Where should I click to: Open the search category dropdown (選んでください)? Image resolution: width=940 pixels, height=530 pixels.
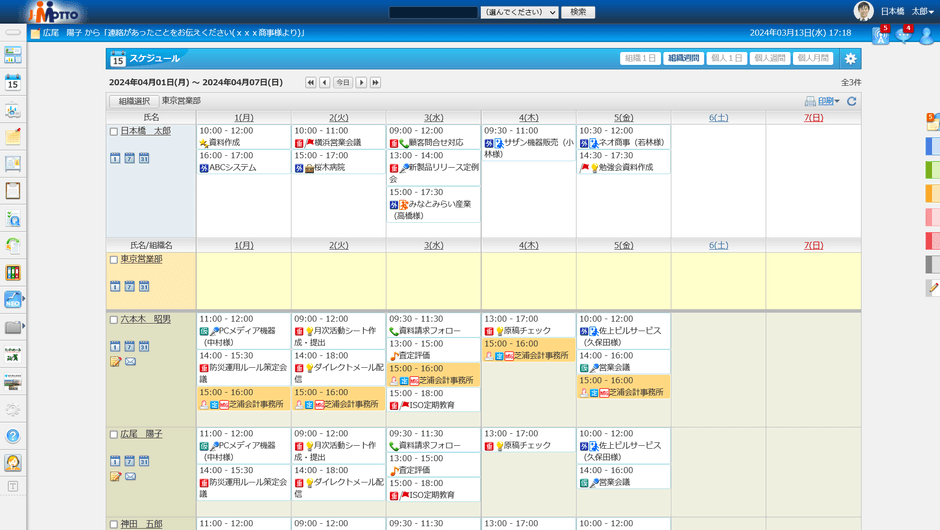[519, 12]
